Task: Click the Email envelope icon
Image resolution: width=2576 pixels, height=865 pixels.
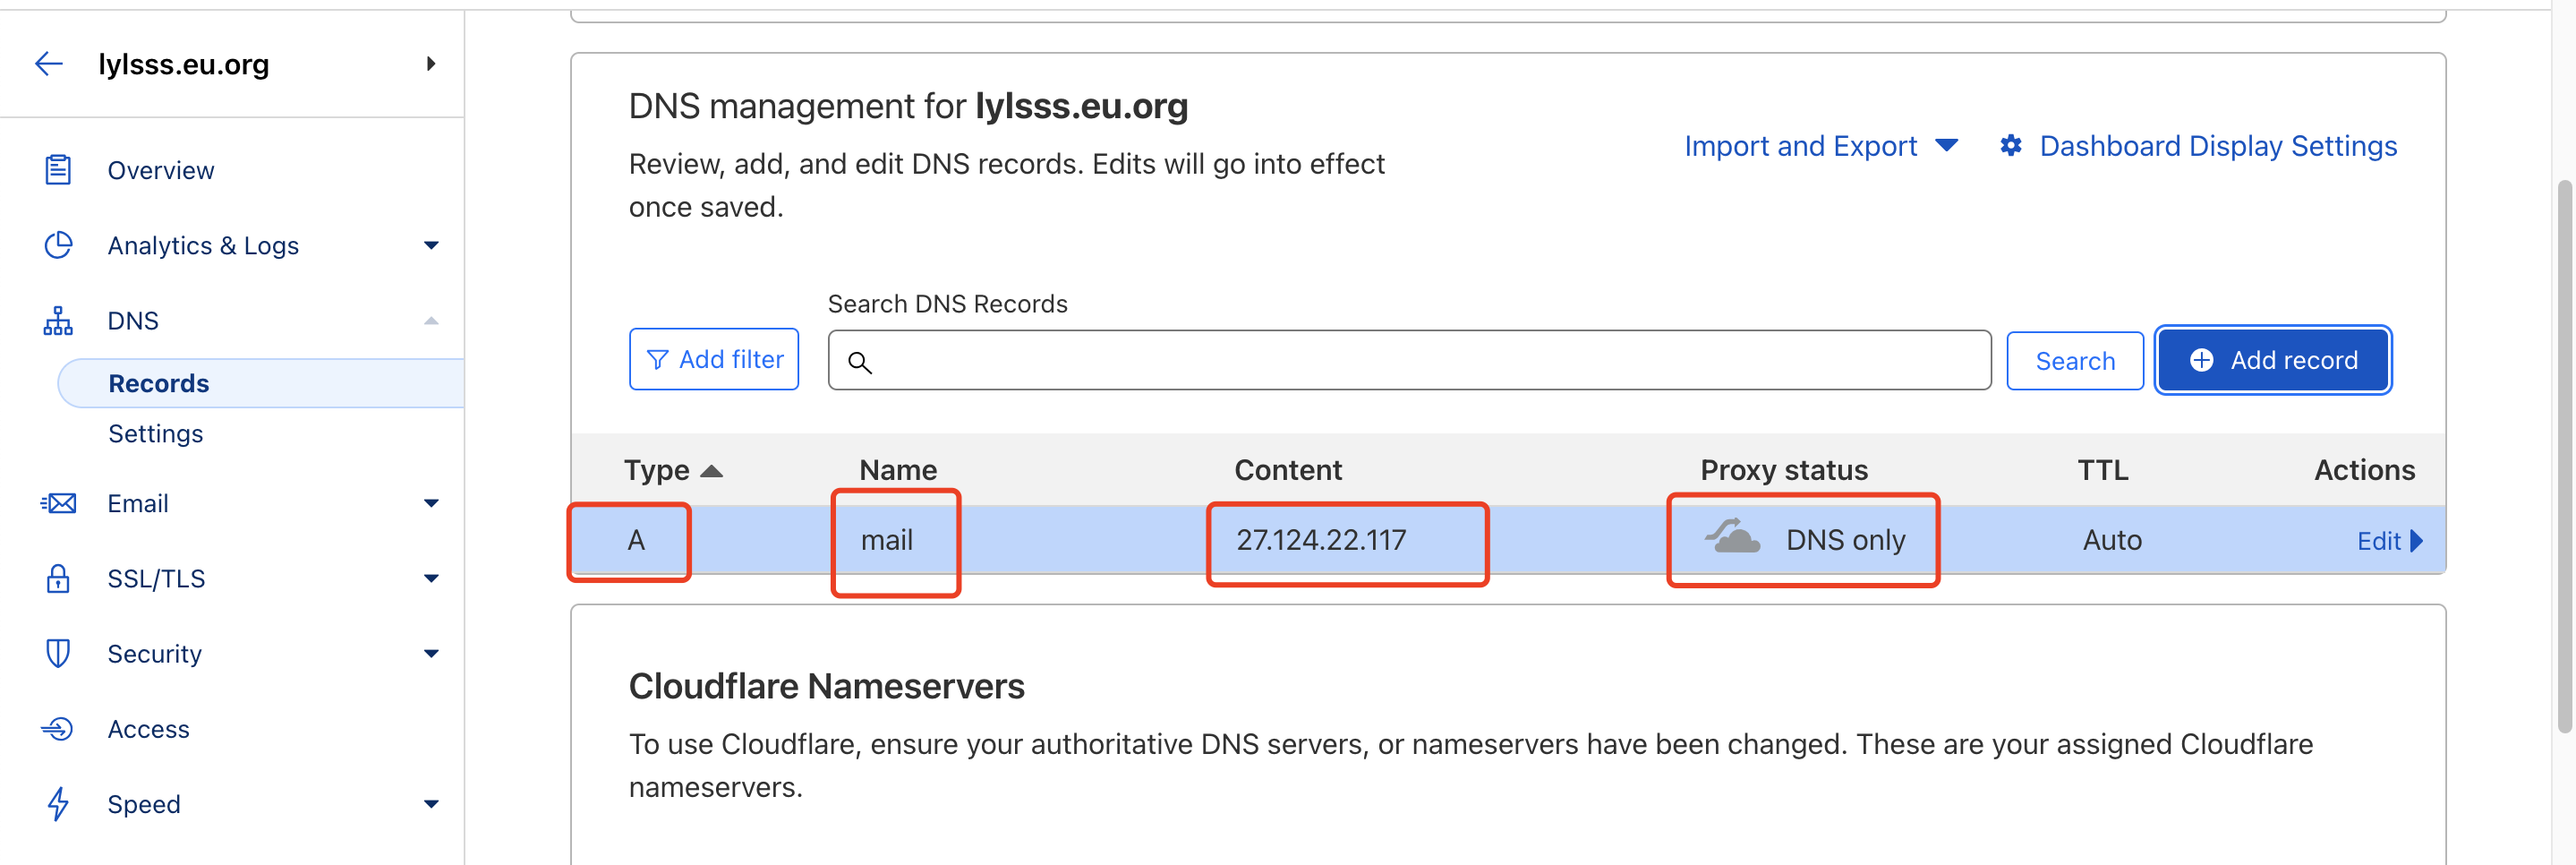Action: pyautogui.click(x=58, y=503)
